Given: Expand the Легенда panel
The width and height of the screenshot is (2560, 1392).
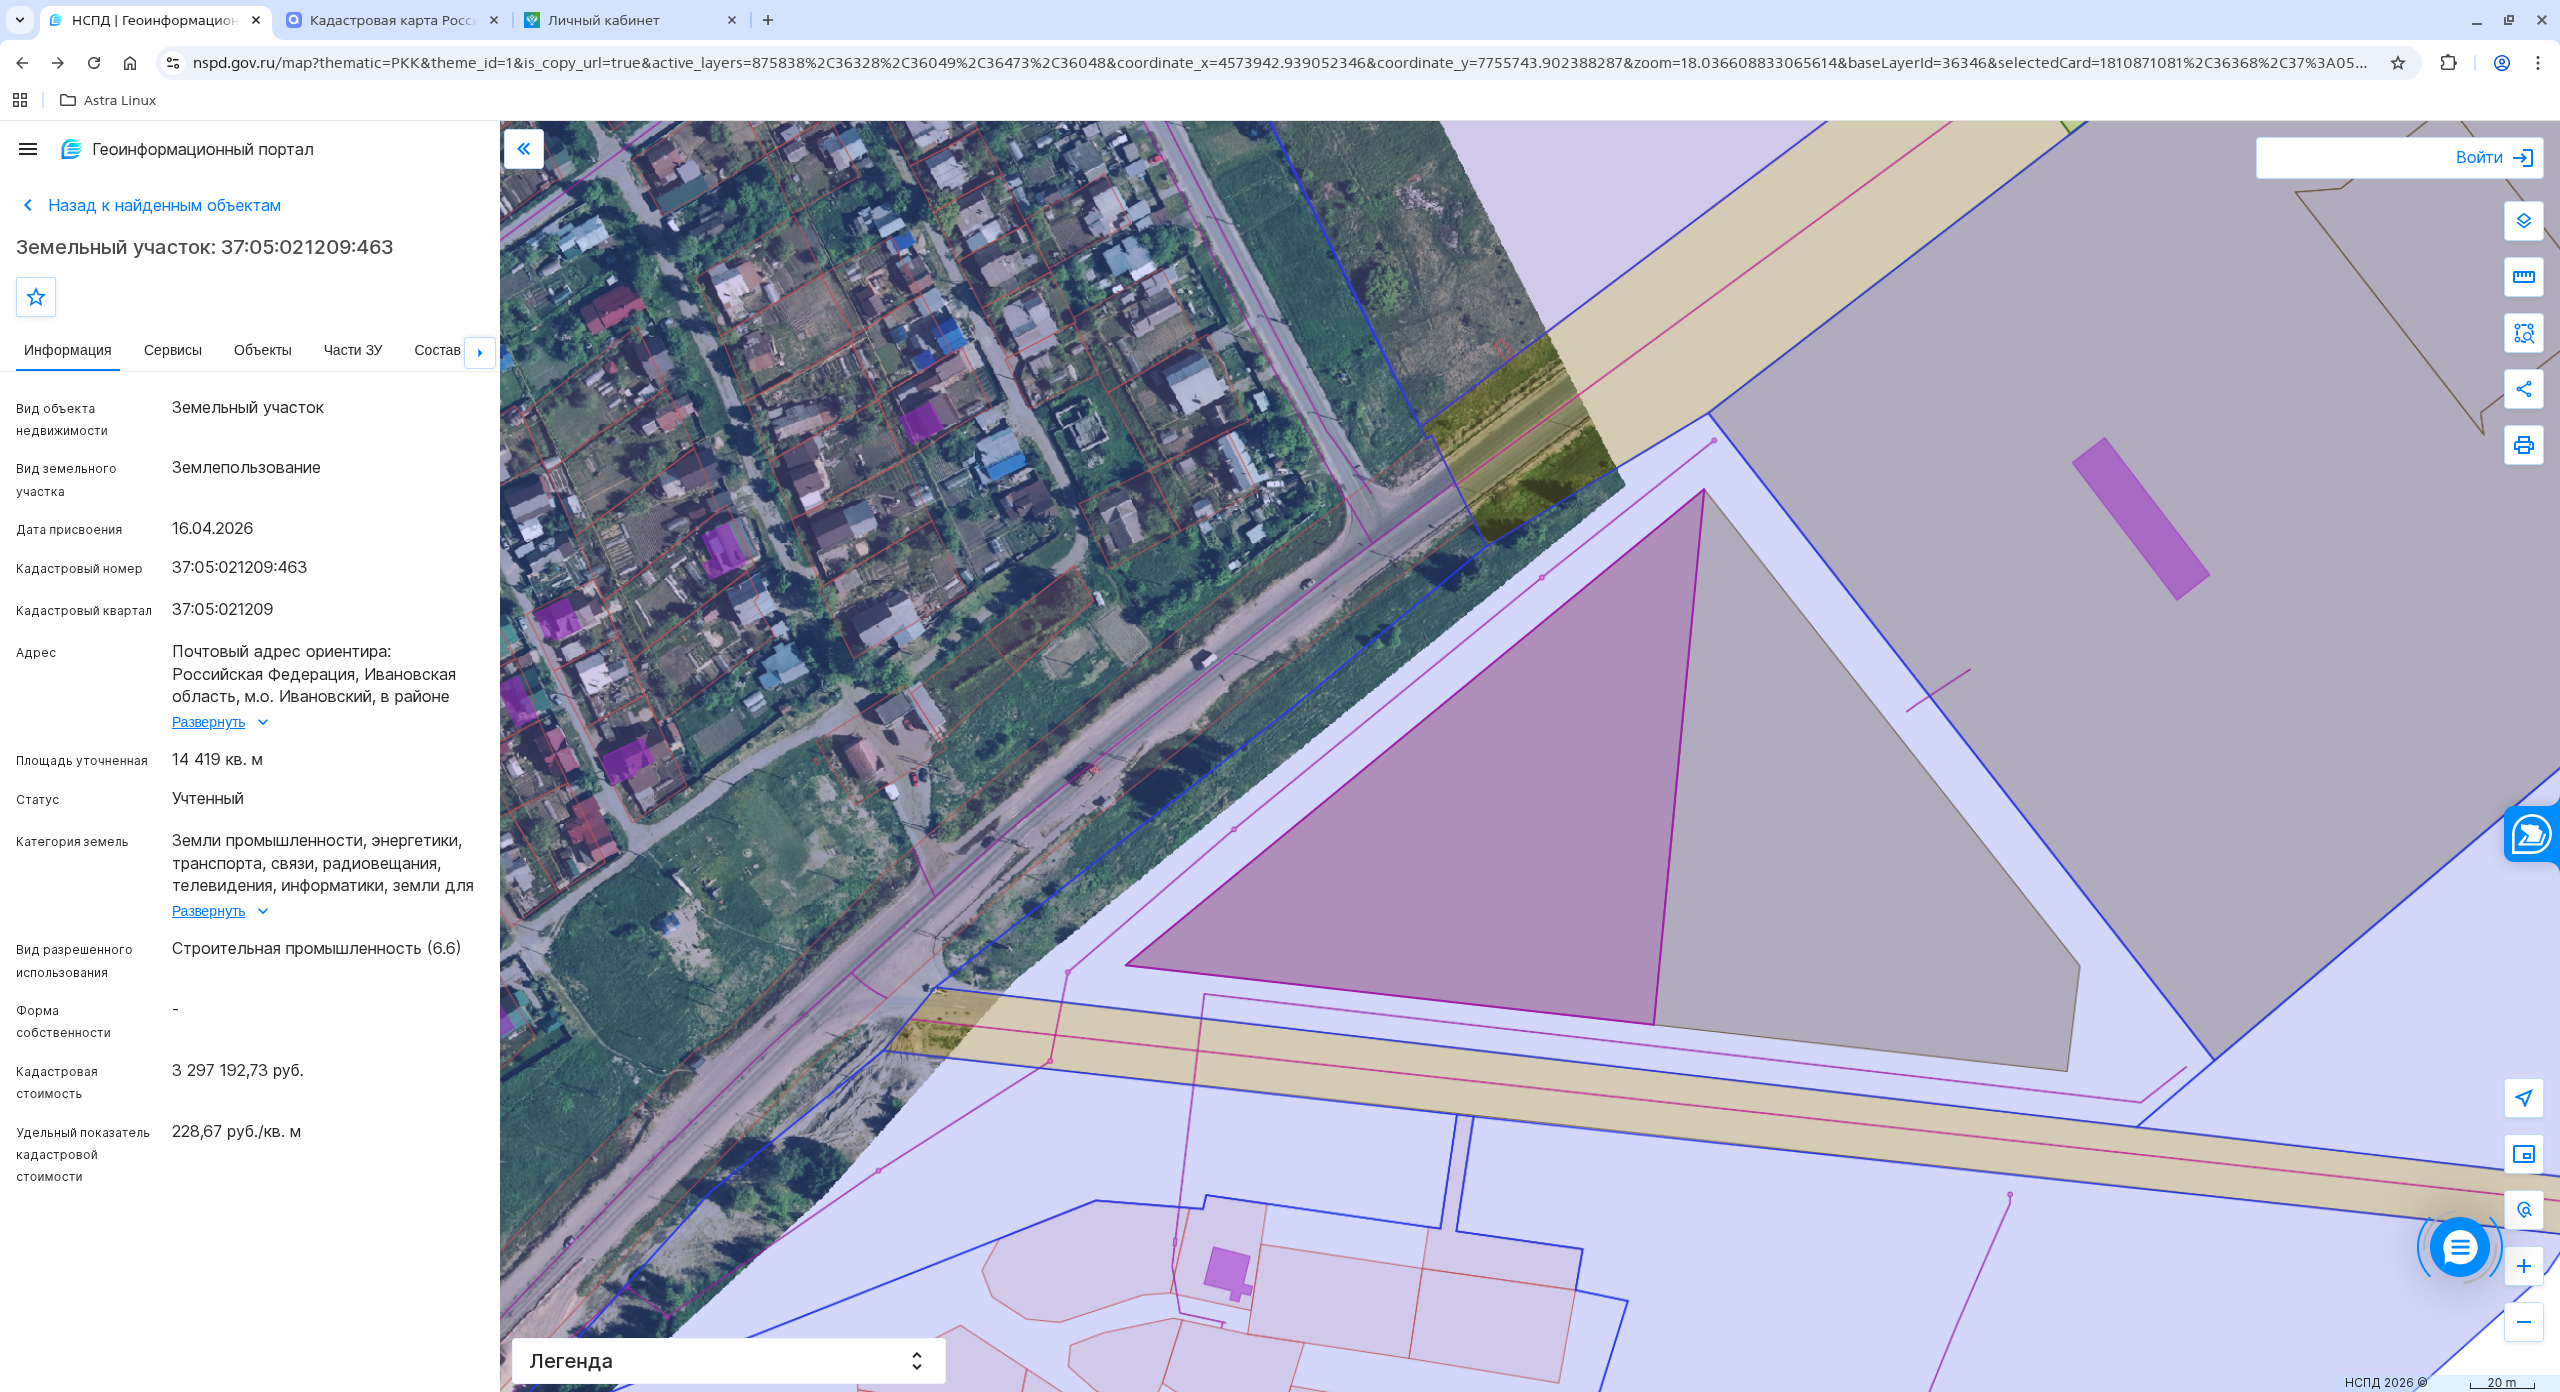Looking at the screenshot, I should [728, 1361].
